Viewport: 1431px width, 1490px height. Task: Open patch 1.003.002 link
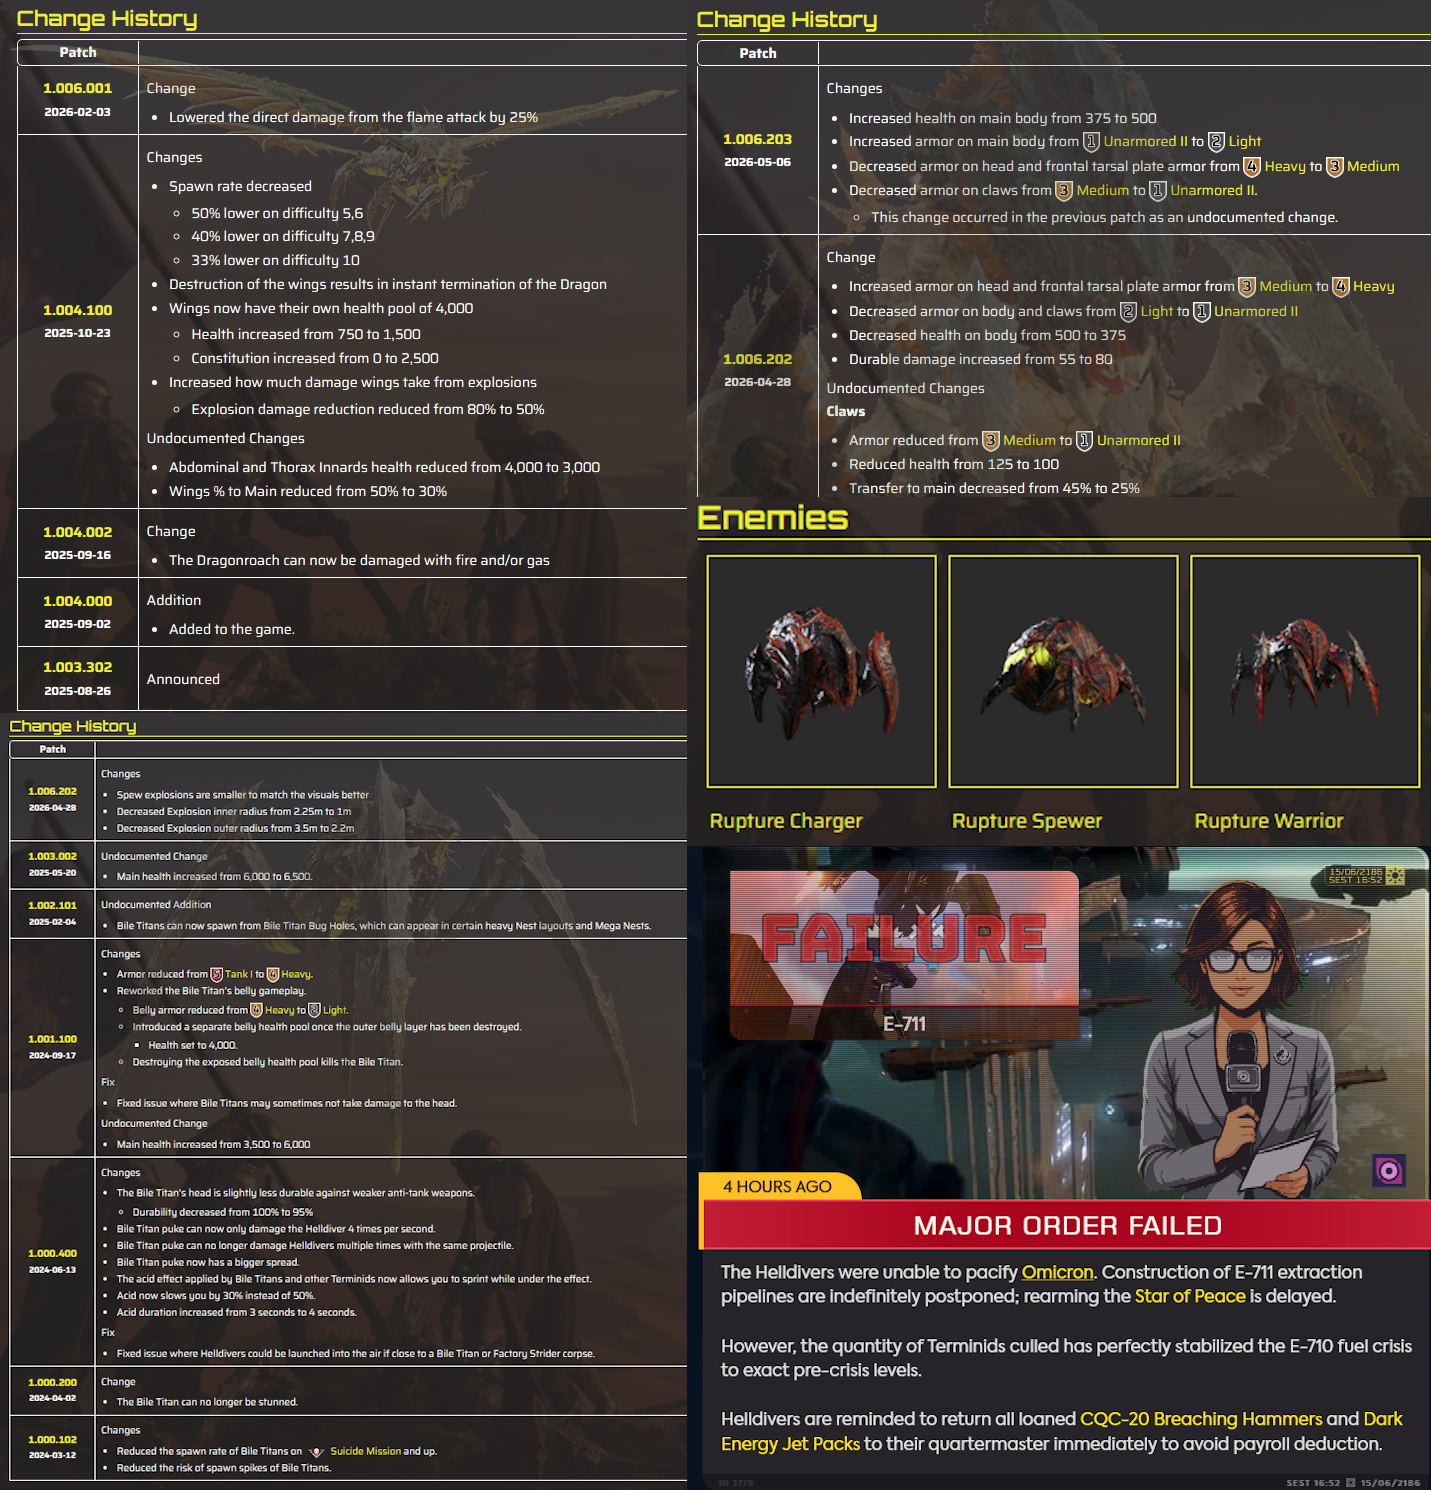[53, 856]
